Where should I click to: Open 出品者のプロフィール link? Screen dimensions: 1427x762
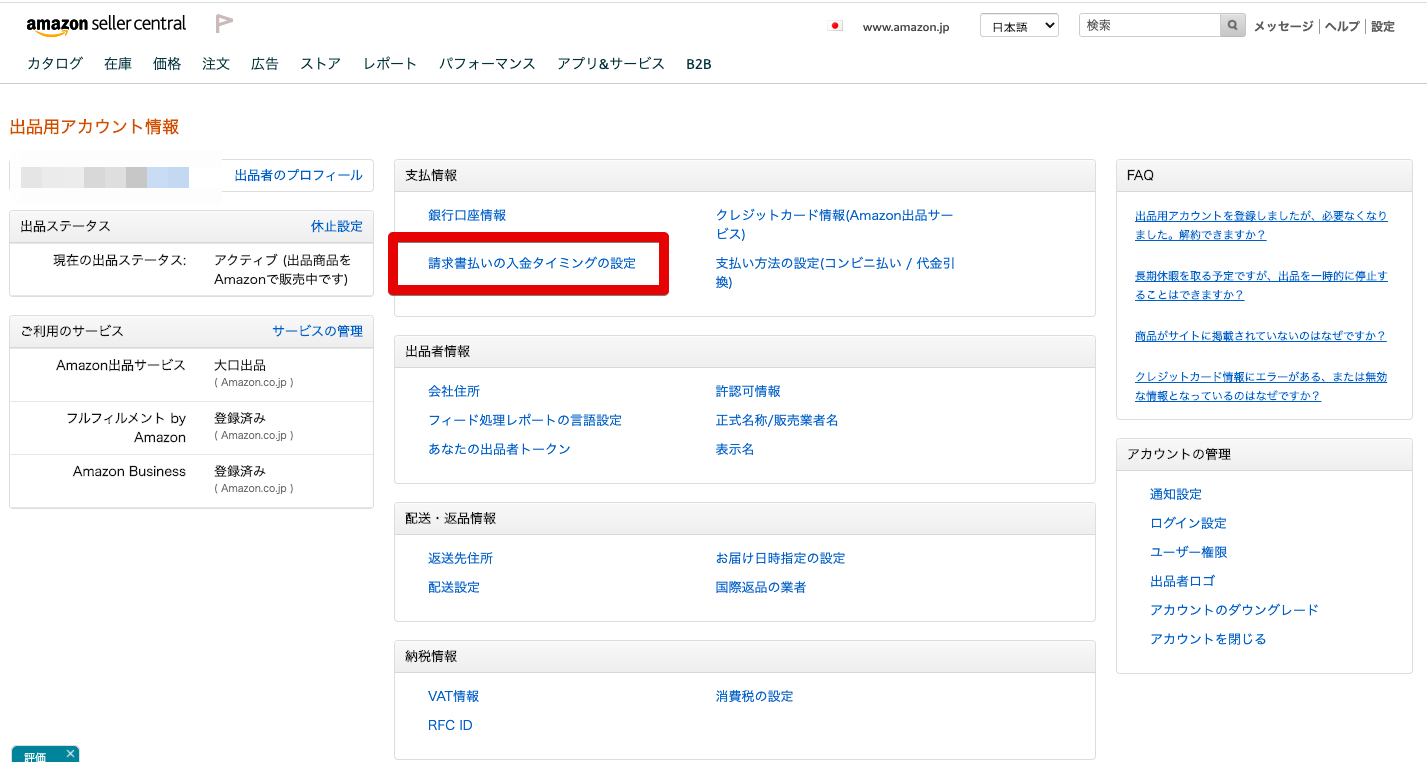click(x=298, y=175)
